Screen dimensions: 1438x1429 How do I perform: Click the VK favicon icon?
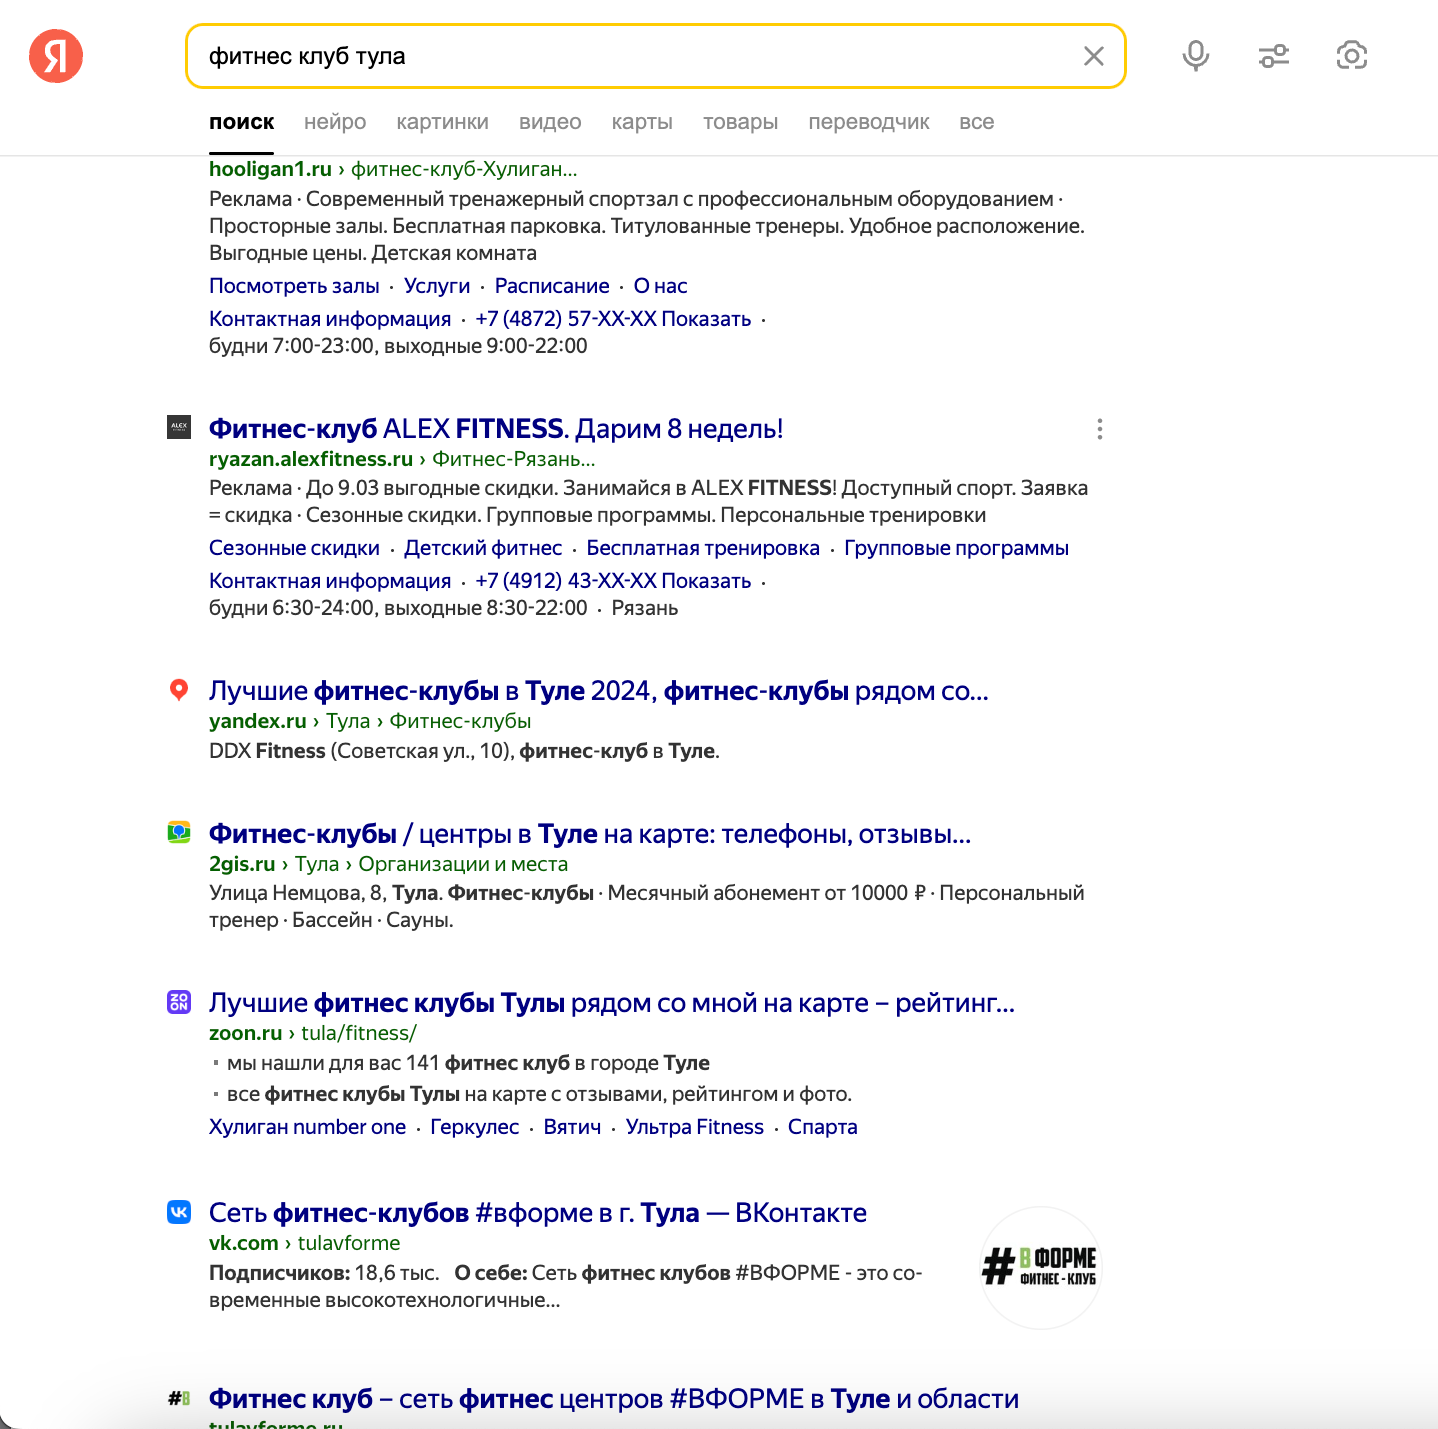click(179, 1212)
